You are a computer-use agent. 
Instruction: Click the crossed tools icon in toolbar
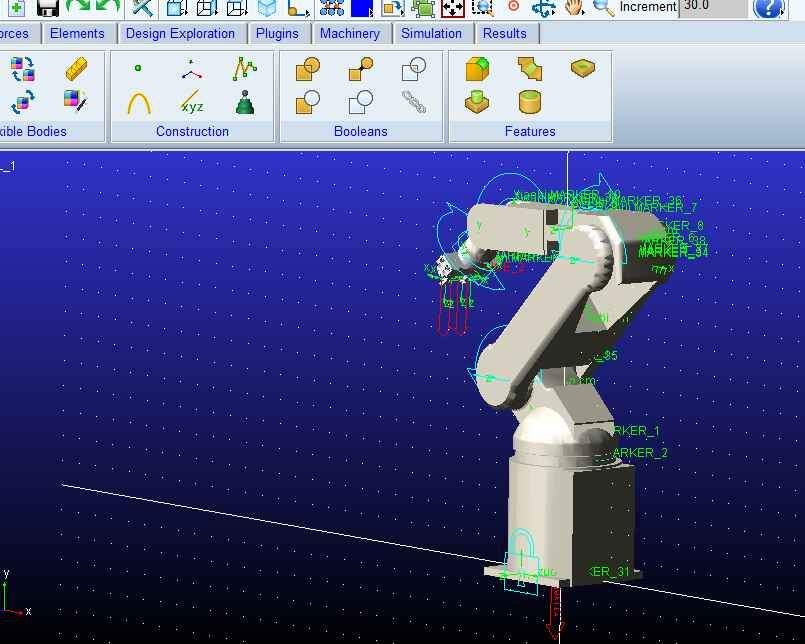tap(142, 7)
